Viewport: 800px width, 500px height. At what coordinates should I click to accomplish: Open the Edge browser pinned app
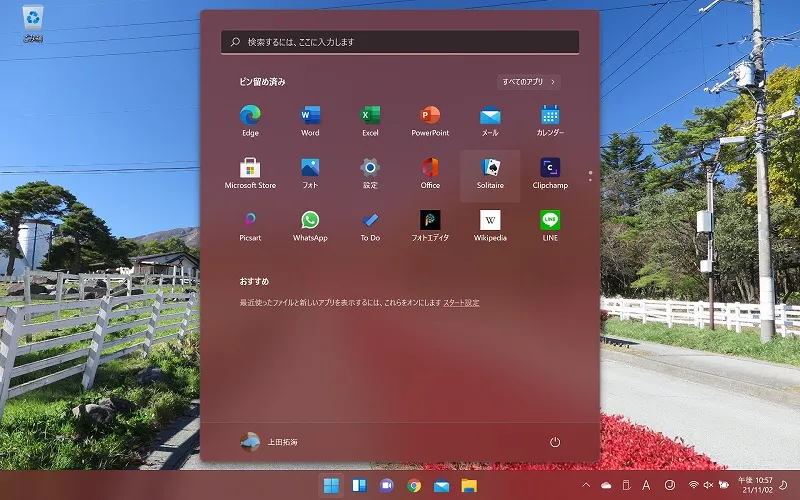(250, 121)
